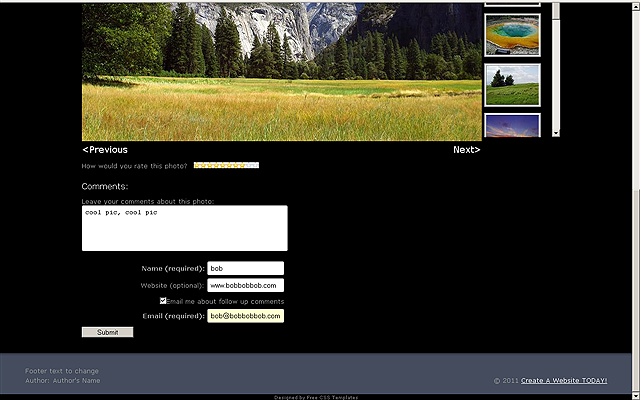This screenshot has height=400, width=640.
Task: Toggle Email me about follow up comments
Action: [163, 301]
